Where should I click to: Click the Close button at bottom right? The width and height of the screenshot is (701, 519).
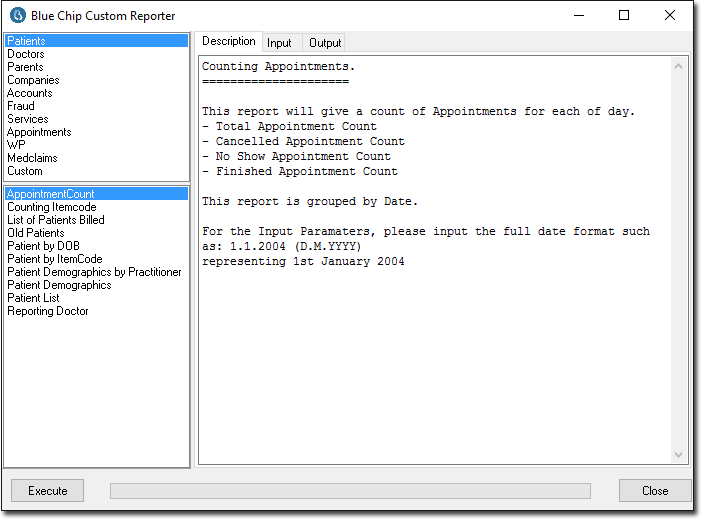(x=655, y=491)
